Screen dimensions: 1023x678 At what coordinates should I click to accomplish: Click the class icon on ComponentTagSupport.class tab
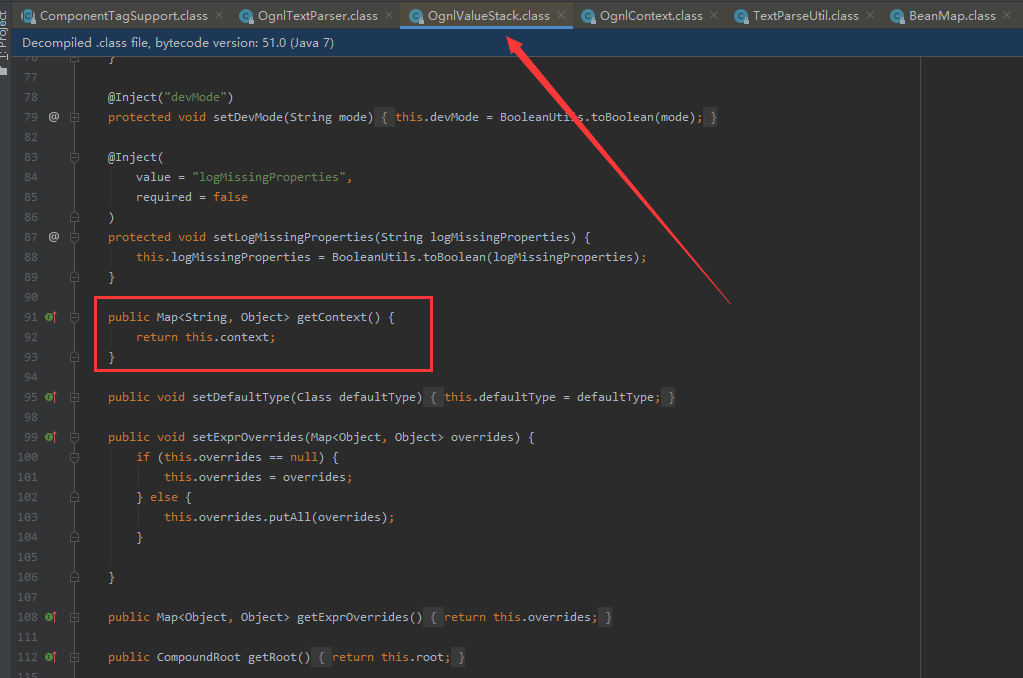(28, 16)
